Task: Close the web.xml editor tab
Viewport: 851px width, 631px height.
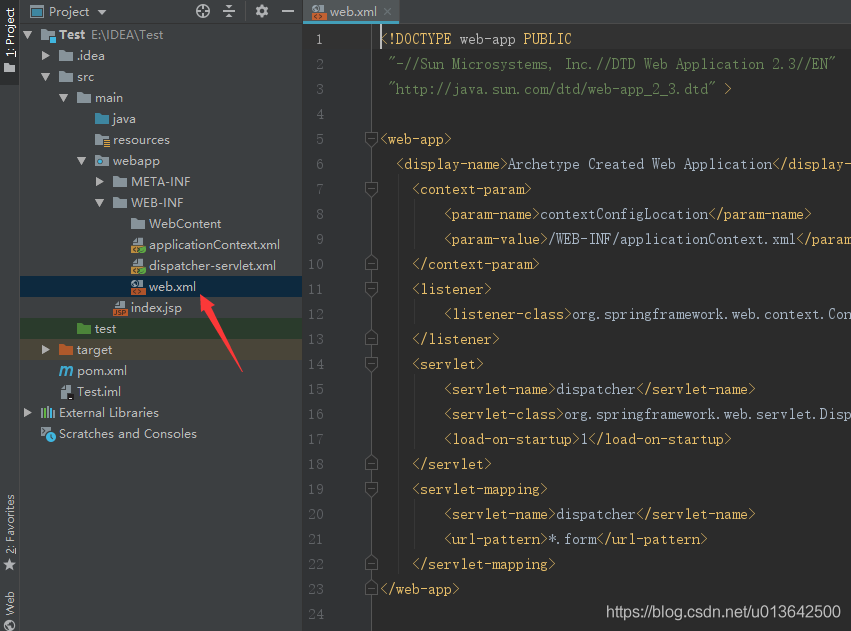Action: [x=388, y=12]
